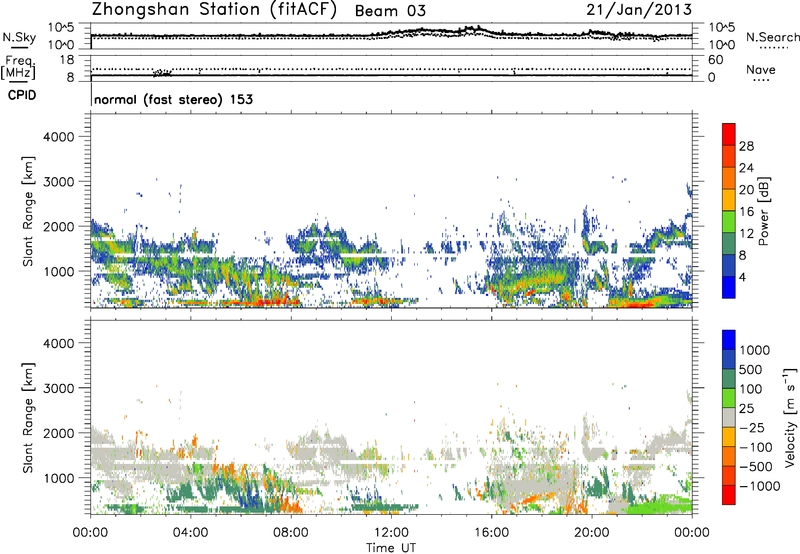Image resolution: width=800 pixels, height=554 pixels.
Task: Click the Velocity colorbar '-25' tick value
Action: coord(753,427)
